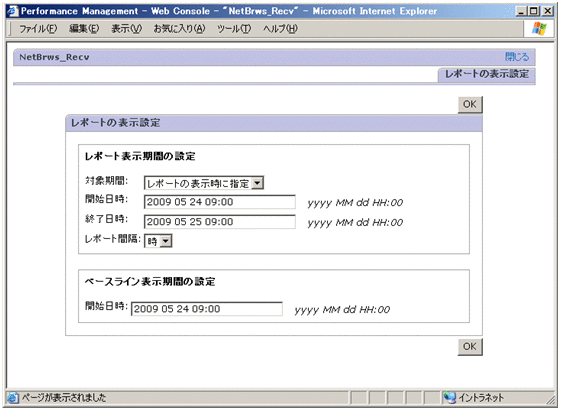Click the レポート間隔: label
561x412 pixels.
[x=113, y=239]
